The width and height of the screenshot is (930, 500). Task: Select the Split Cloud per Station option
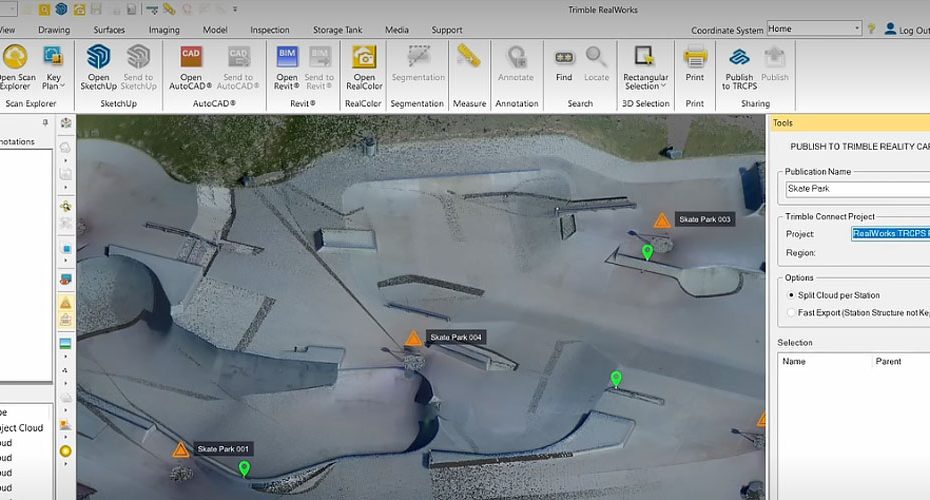791,295
